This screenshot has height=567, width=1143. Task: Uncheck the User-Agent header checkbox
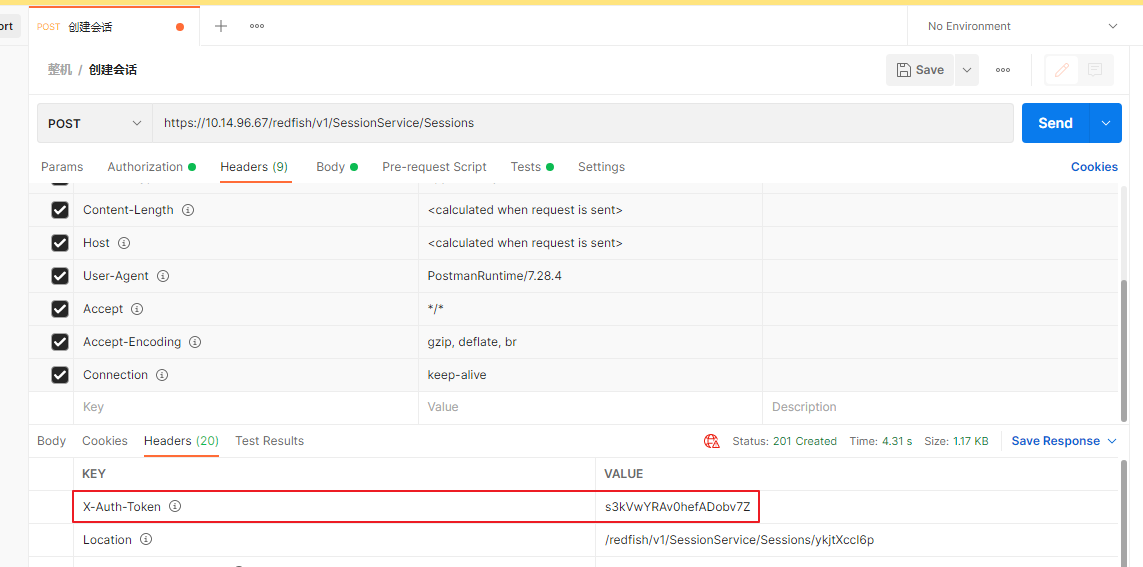(x=60, y=276)
